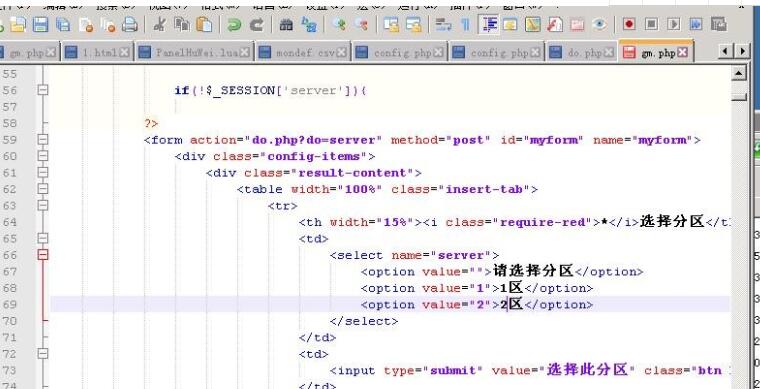
Task: Click the Print icon in toolbar
Action: [129, 24]
